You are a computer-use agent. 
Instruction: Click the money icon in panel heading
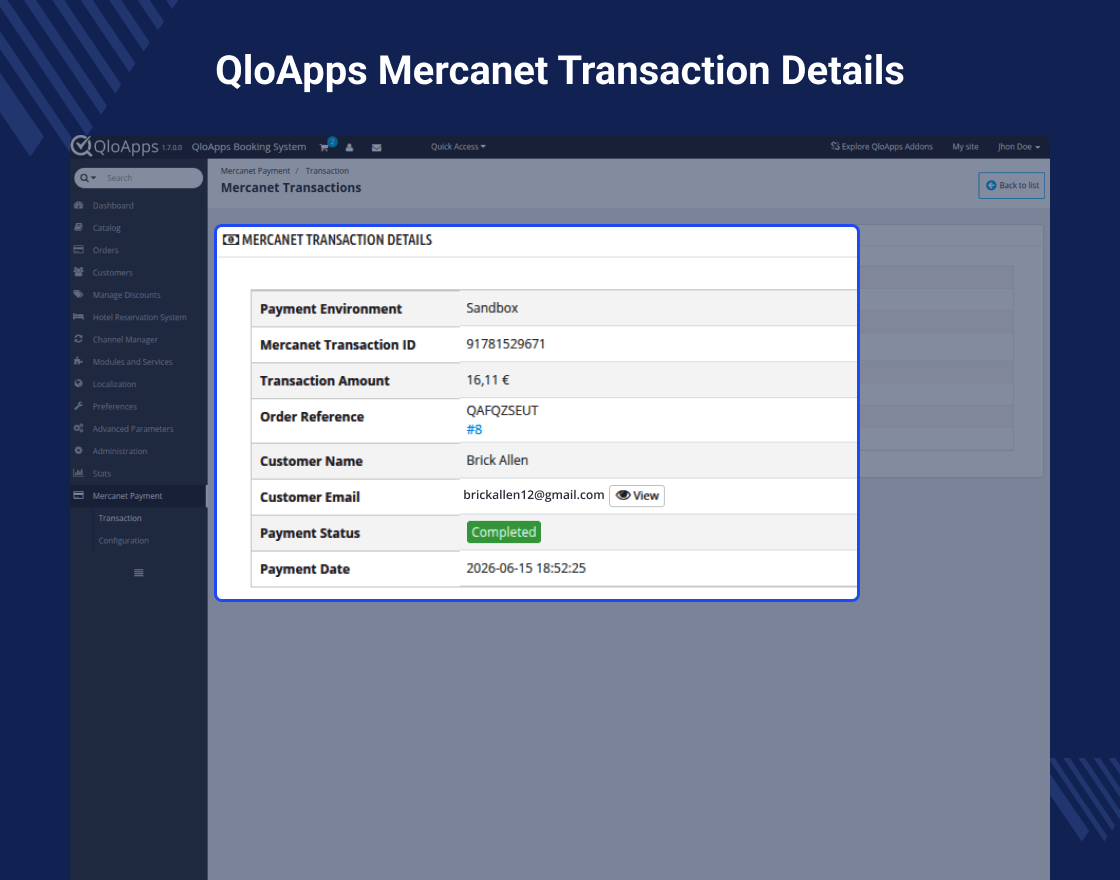pyautogui.click(x=231, y=240)
